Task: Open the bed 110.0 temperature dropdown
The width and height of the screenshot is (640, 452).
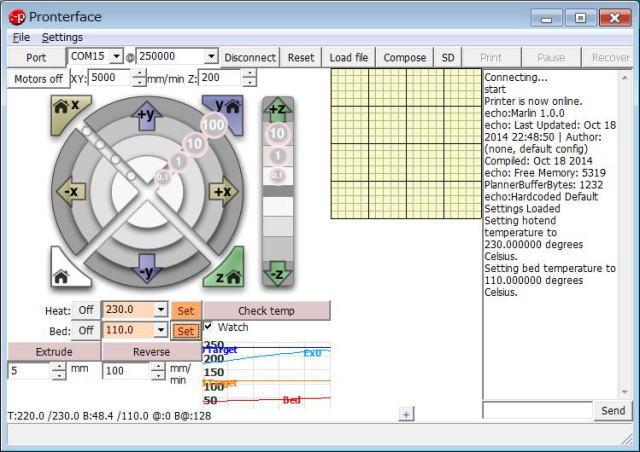Action: click(161, 330)
